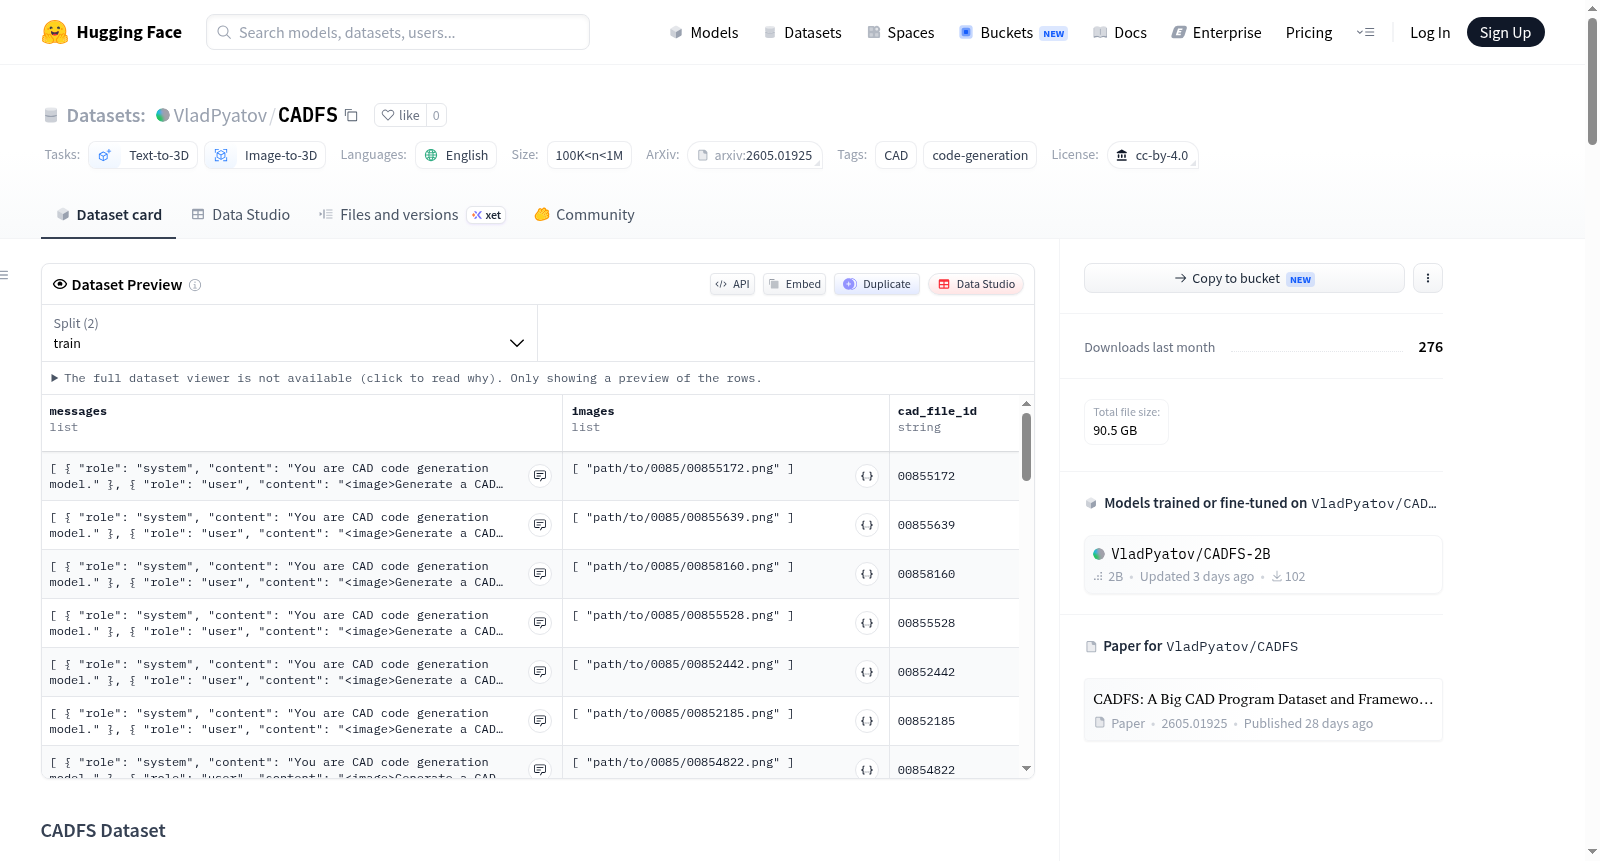Expand messages cell for row 00855172
The image size is (1600, 861).
[x=540, y=476]
